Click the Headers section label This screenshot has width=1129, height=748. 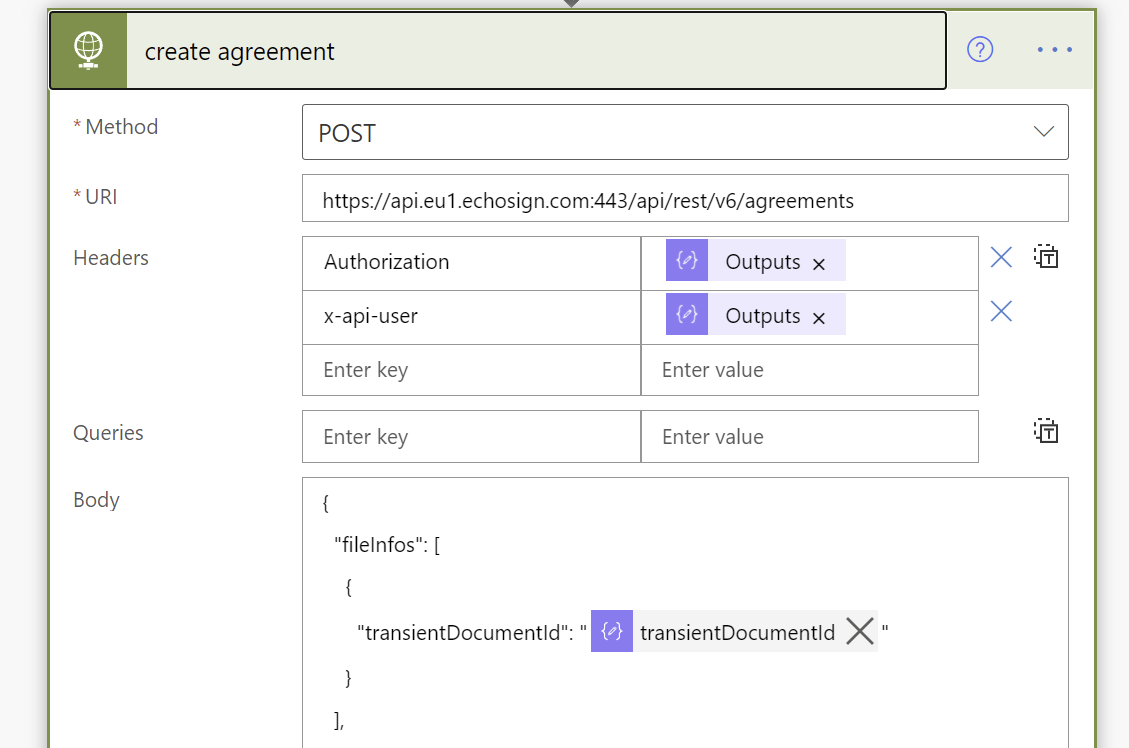click(x=110, y=257)
